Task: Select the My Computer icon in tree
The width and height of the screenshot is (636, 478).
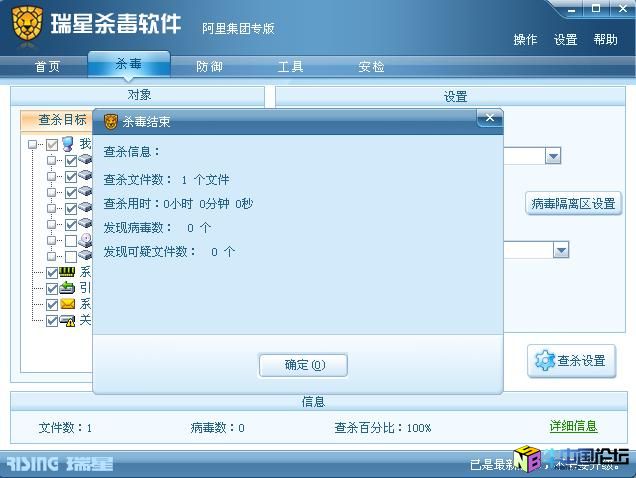Action: tap(68, 144)
